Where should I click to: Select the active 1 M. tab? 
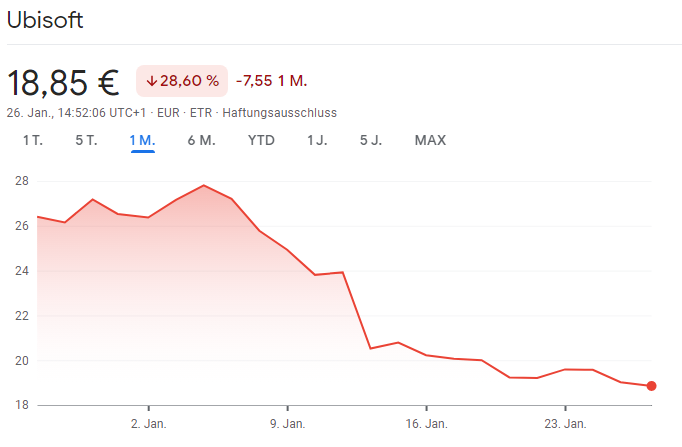(x=142, y=140)
